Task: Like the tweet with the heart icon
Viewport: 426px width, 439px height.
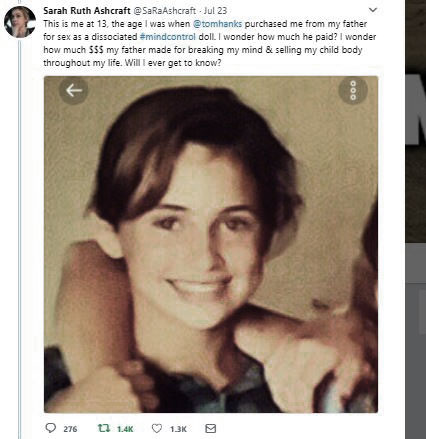Action: [157, 428]
